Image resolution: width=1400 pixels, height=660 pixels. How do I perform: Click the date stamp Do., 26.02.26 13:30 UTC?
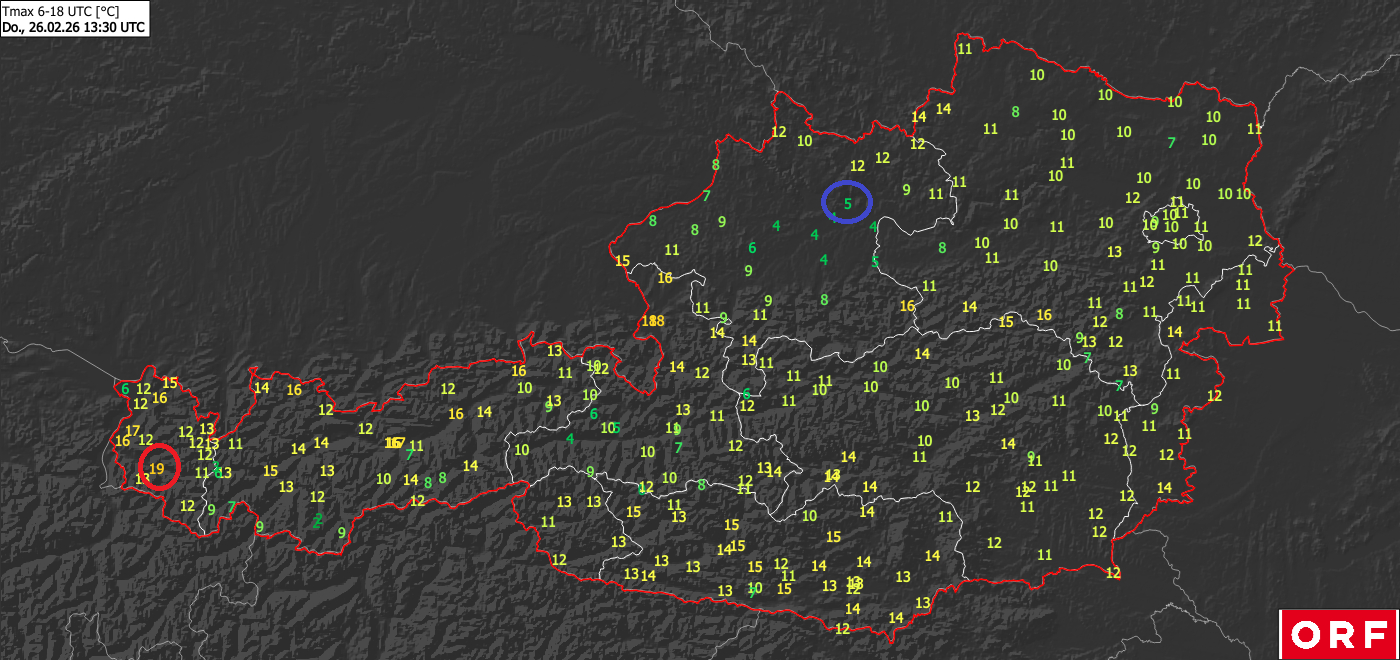[73, 27]
